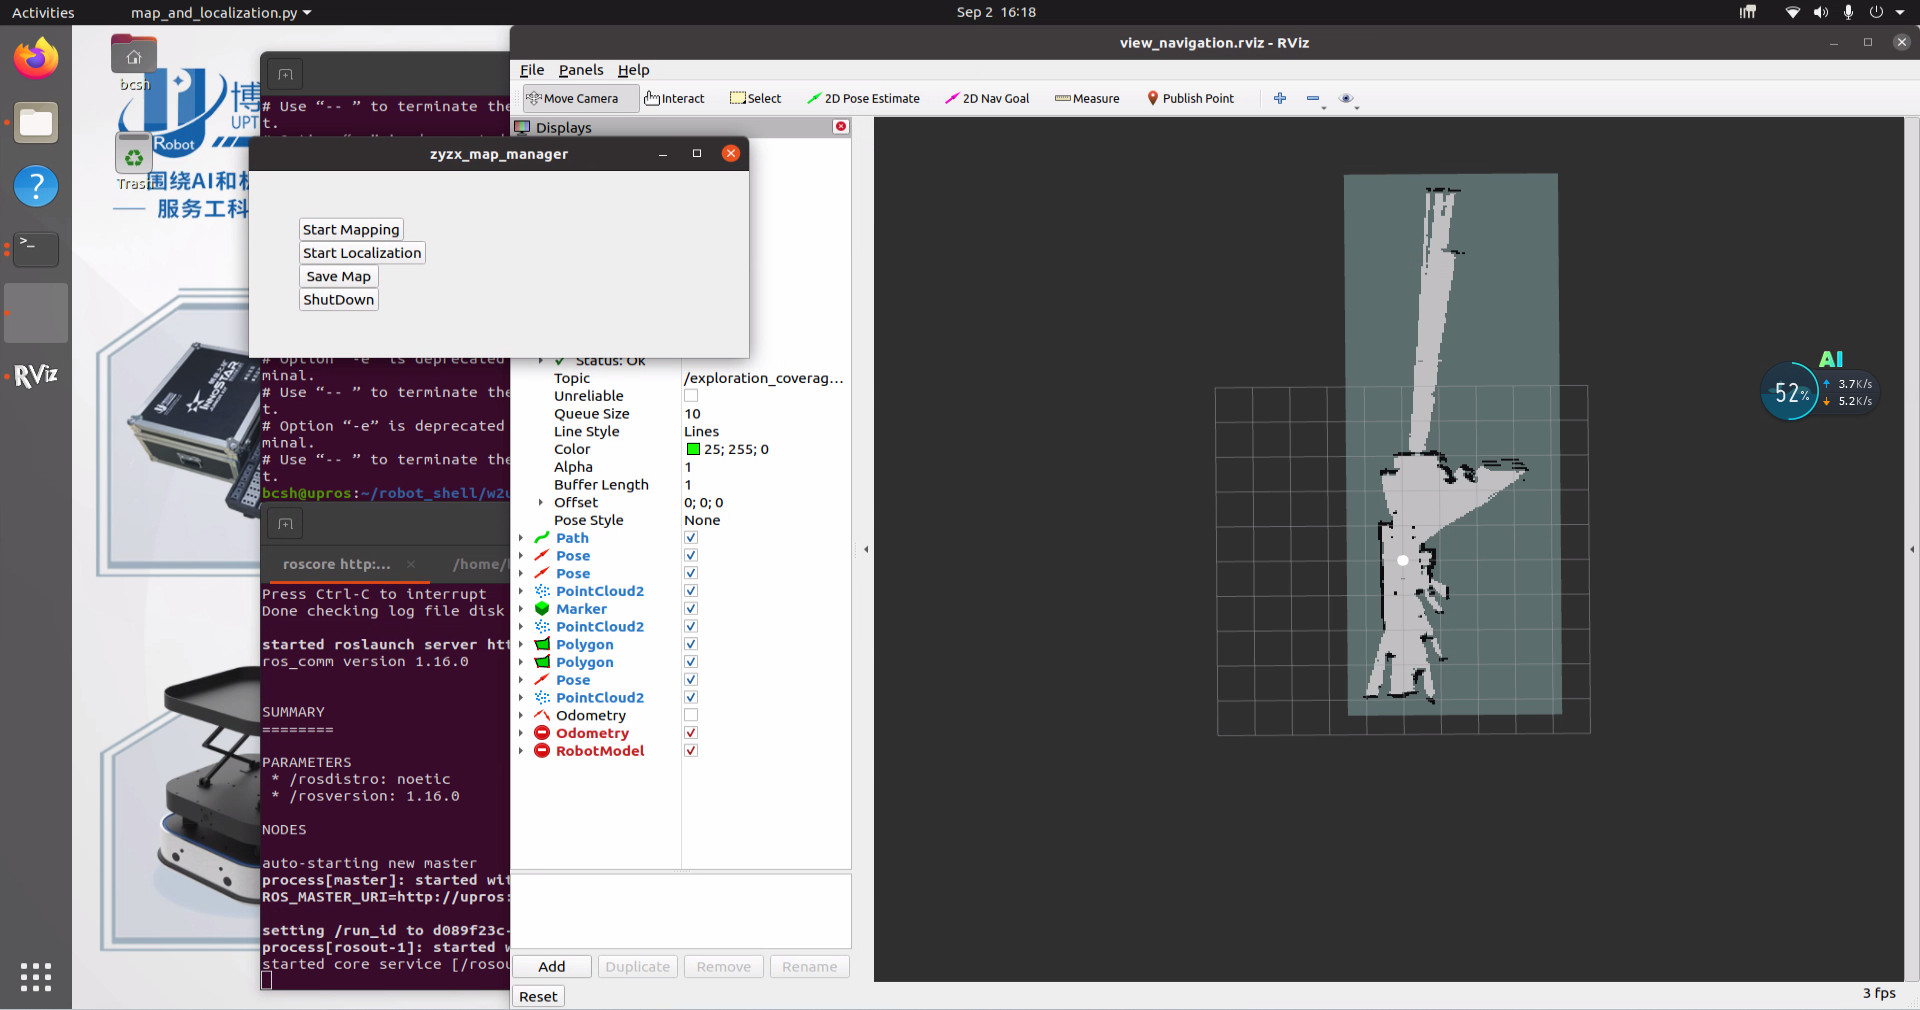The image size is (1920, 1010).
Task: Click the Reset button in RViz
Action: point(538,996)
